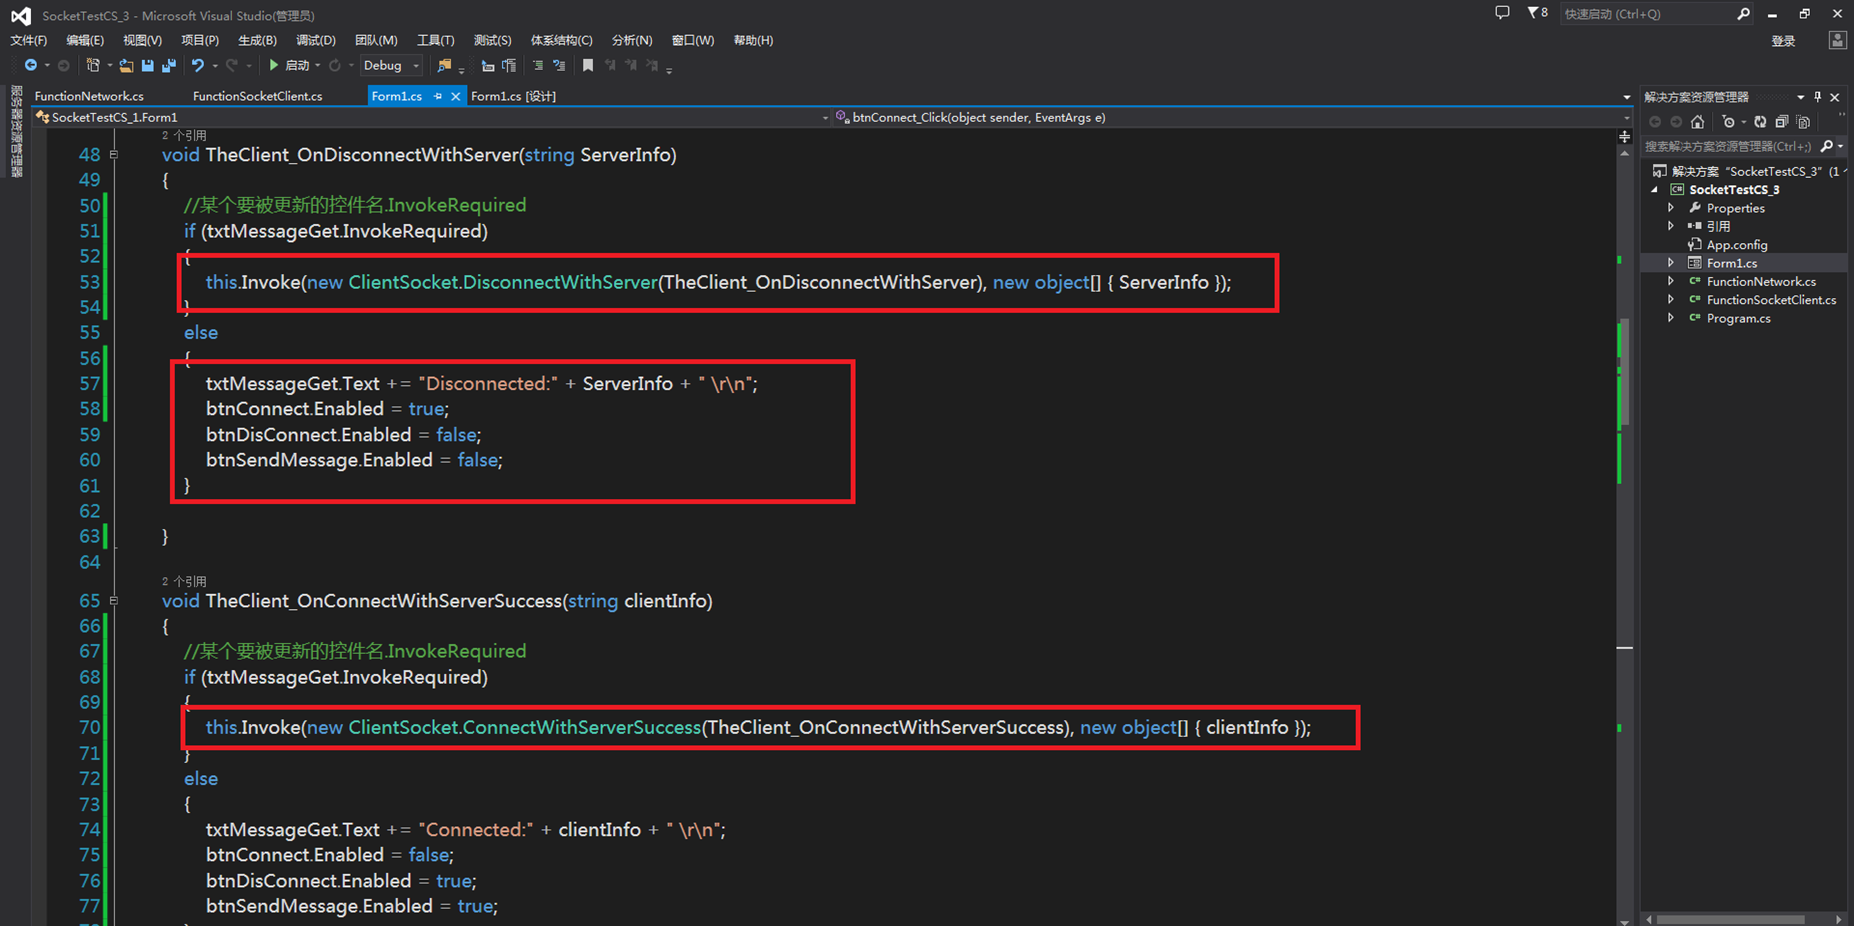Toggle auto-hide pin on Solution Explorer
This screenshot has width=1854, height=926.
[1817, 97]
